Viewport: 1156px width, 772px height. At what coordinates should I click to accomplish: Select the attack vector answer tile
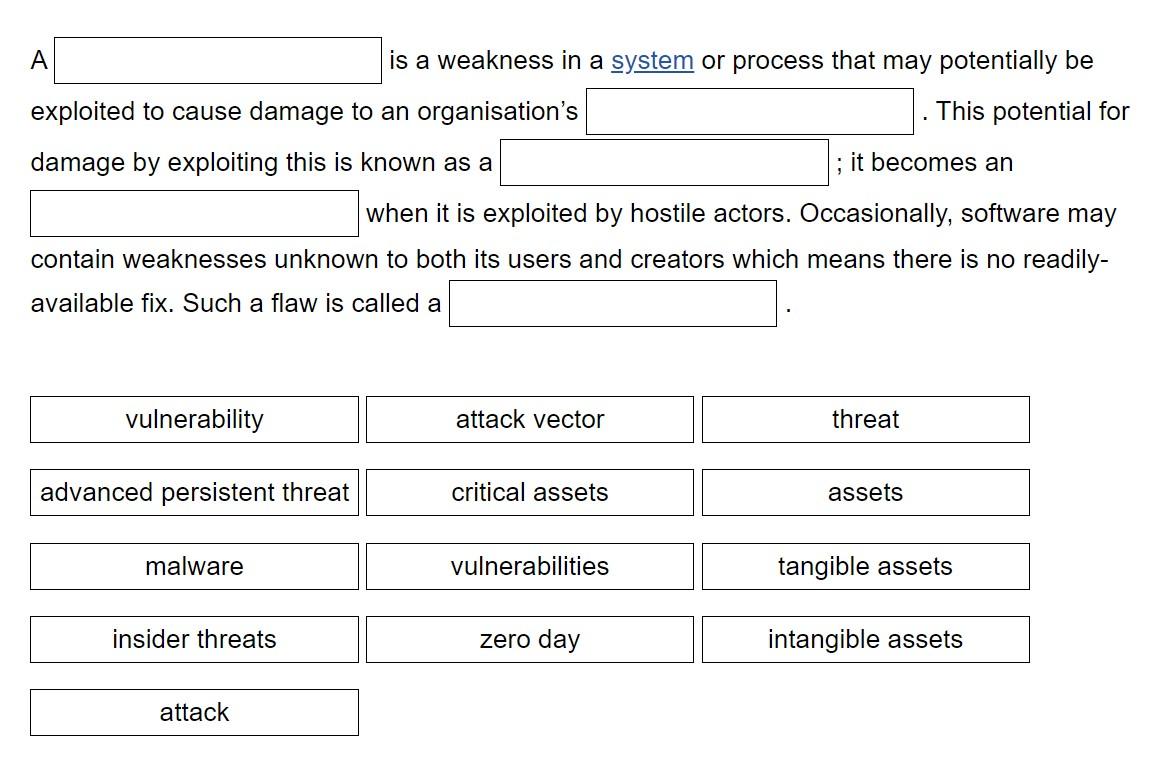point(529,419)
